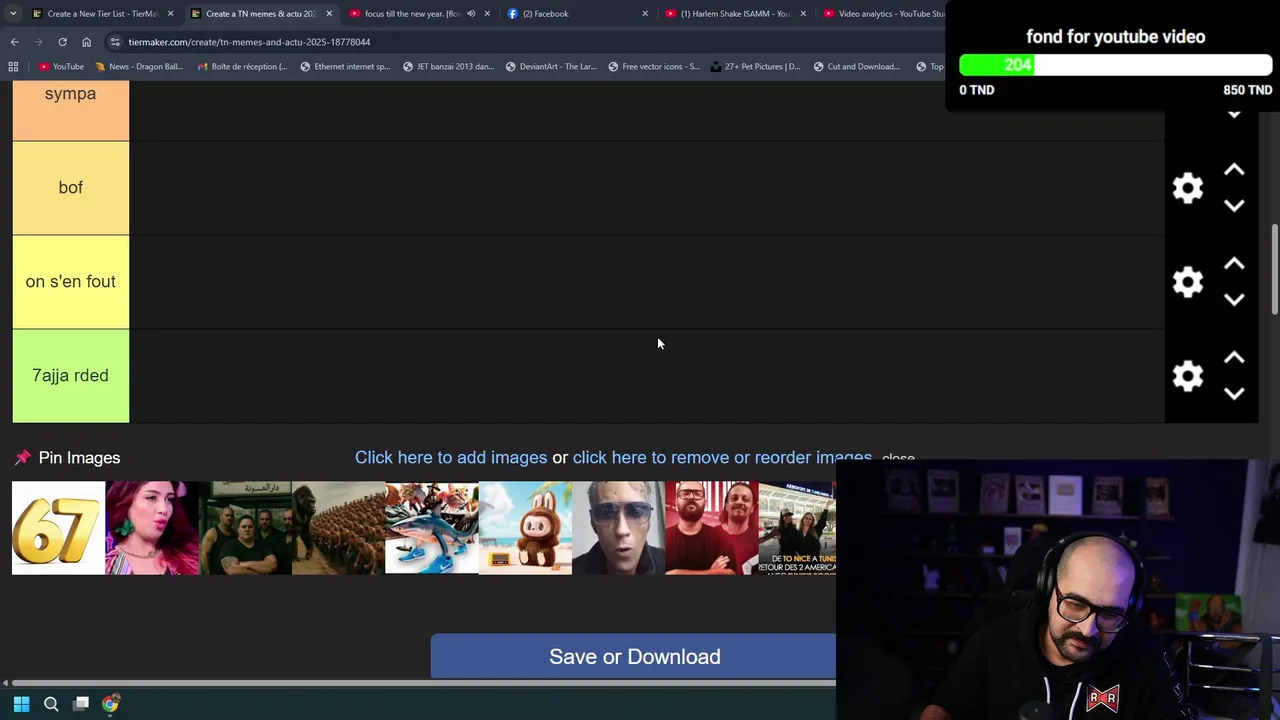Open Chrome from the taskbar
Screen dimensions: 1280x720
[x=110, y=704]
